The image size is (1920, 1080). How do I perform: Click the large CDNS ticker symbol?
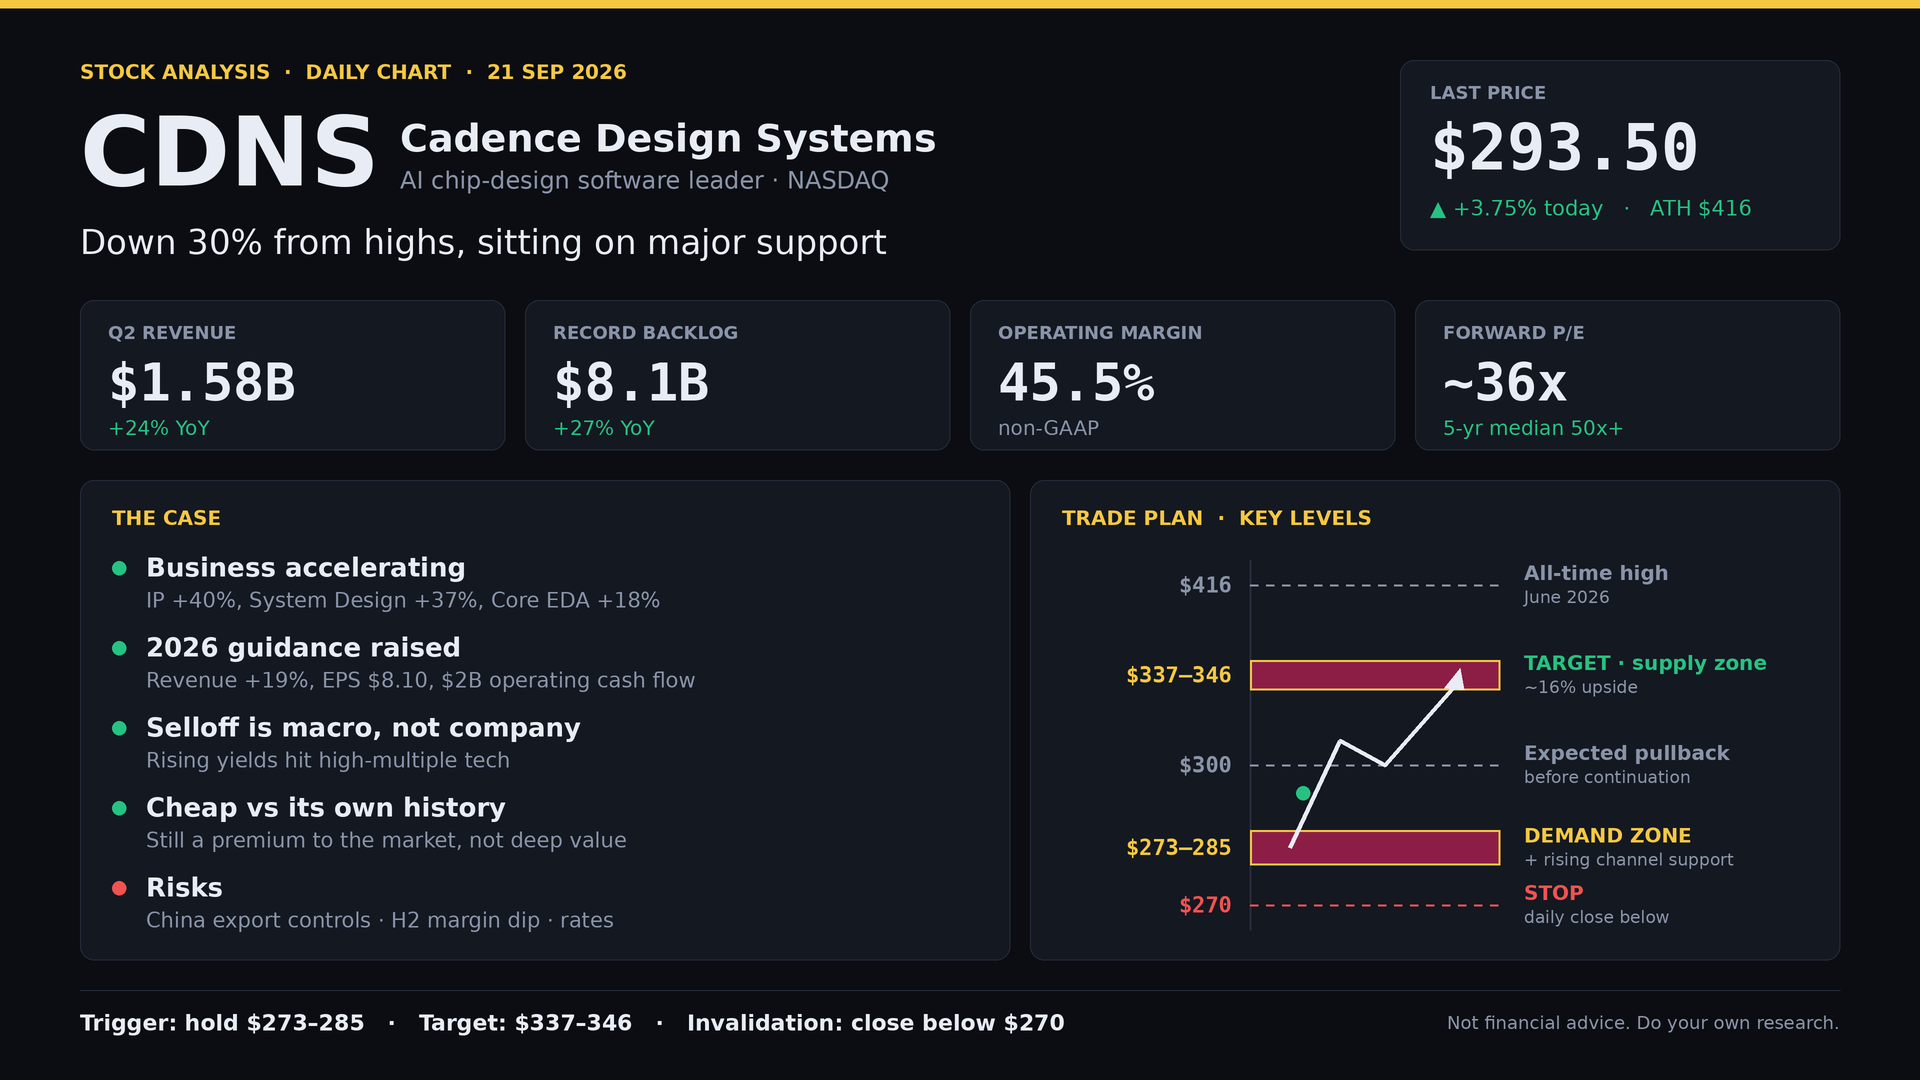pyautogui.click(x=229, y=152)
